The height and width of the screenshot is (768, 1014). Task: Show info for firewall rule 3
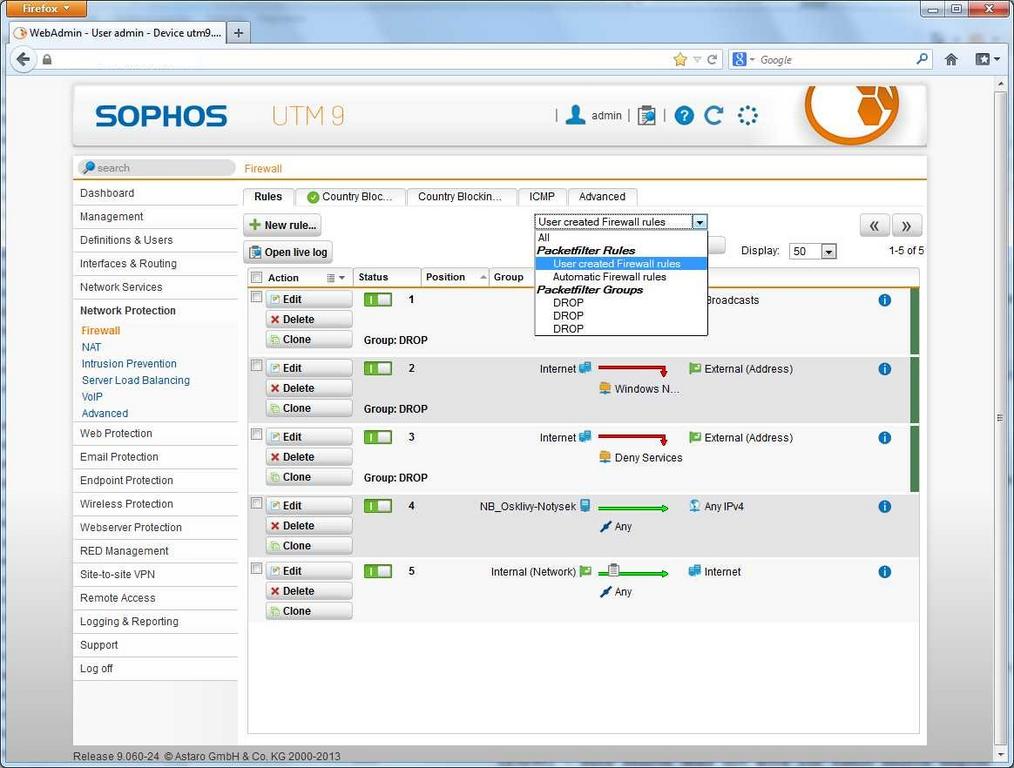885,438
